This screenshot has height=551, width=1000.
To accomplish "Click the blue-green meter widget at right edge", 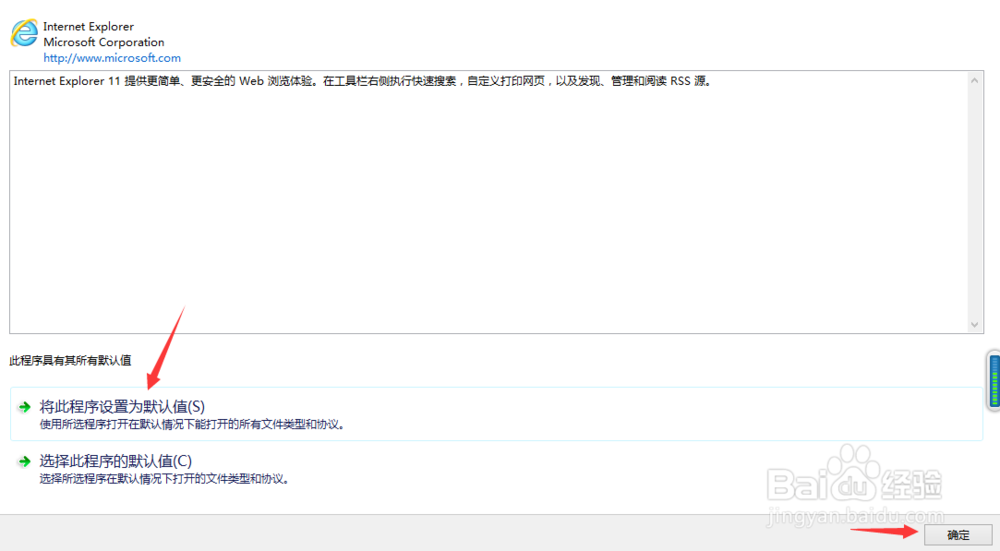I will point(994,380).
